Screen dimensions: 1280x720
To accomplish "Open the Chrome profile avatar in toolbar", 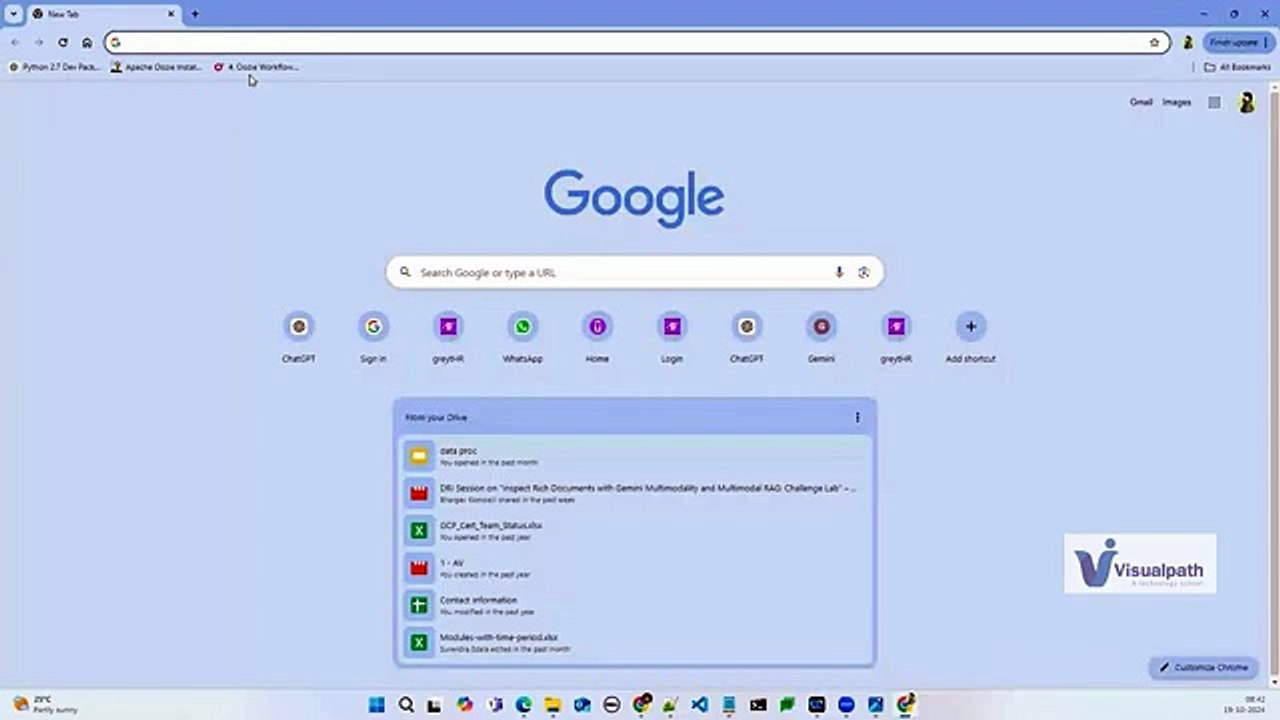I will [x=1188, y=43].
